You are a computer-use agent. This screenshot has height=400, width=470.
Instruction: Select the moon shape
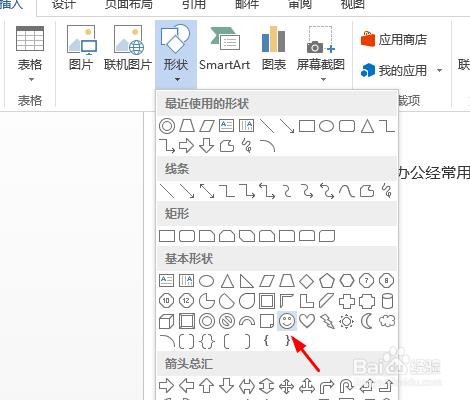click(367, 321)
